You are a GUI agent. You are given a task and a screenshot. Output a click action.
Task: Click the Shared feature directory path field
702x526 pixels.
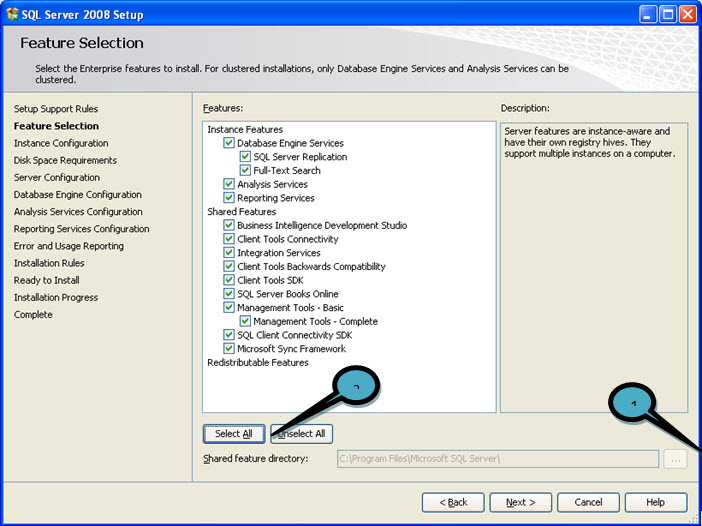point(497,459)
